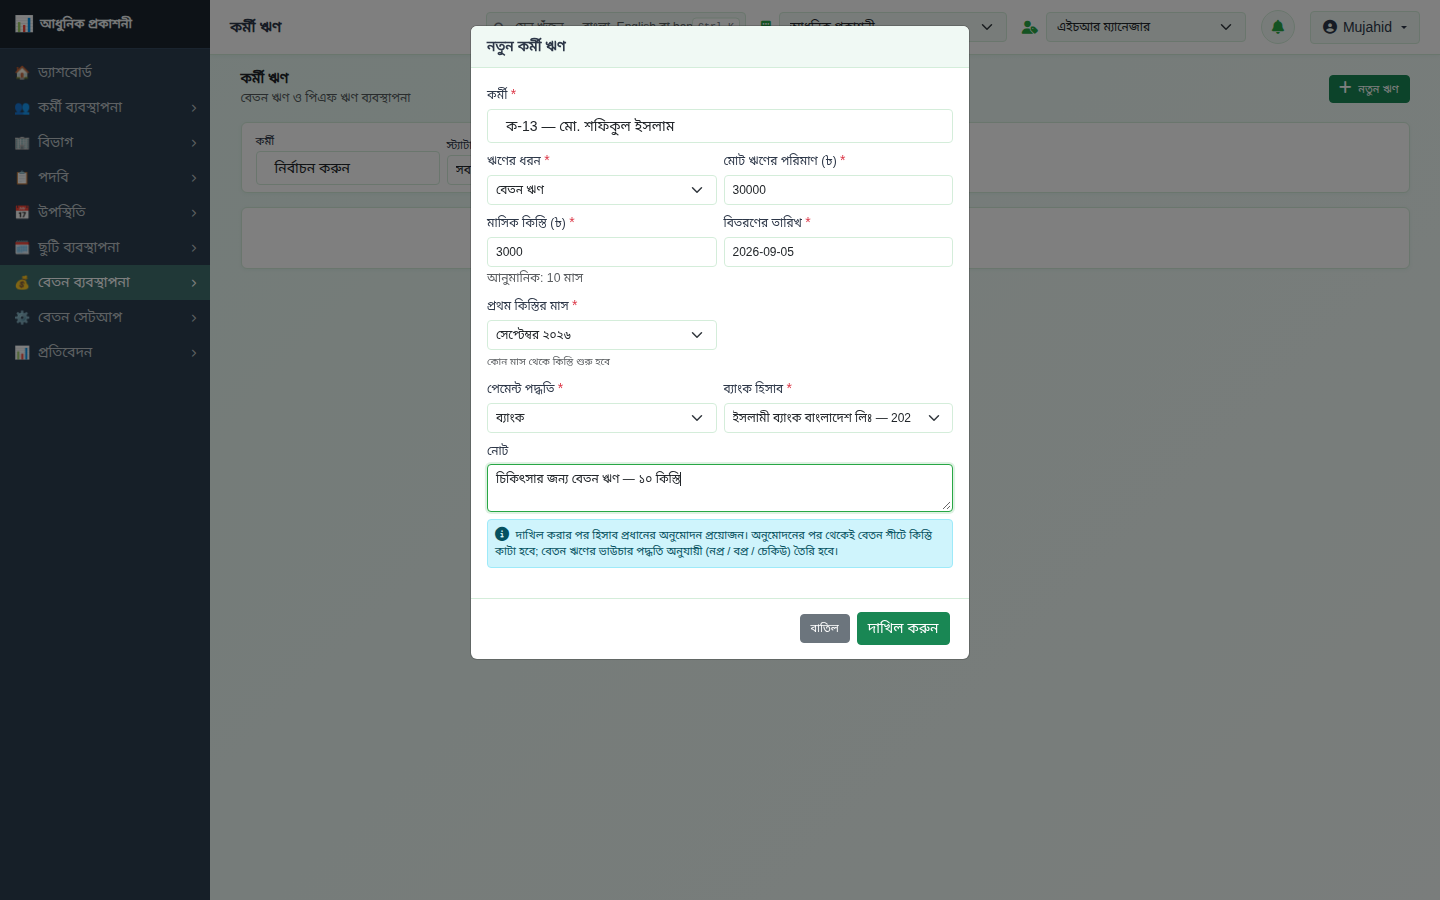The height and width of the screenshot is (900, 1440).
Task: Click the কর্মী field showing মো. শফিকুল ইসলাম
Action: pos(720,126)
